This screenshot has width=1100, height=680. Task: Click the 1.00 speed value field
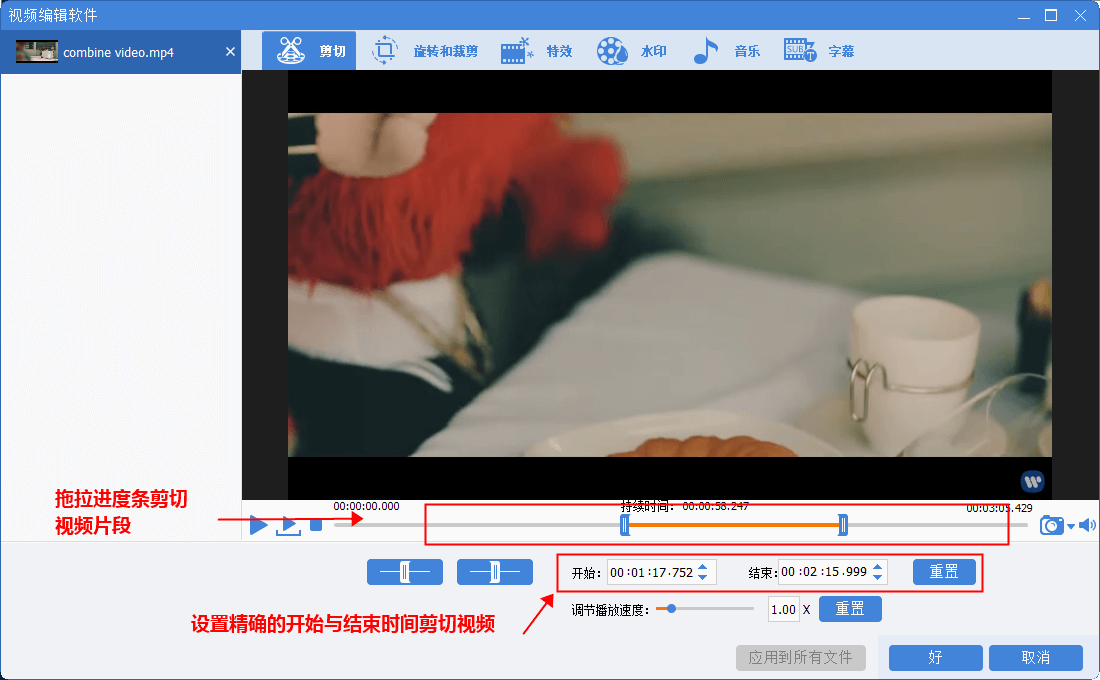[784, 610]
